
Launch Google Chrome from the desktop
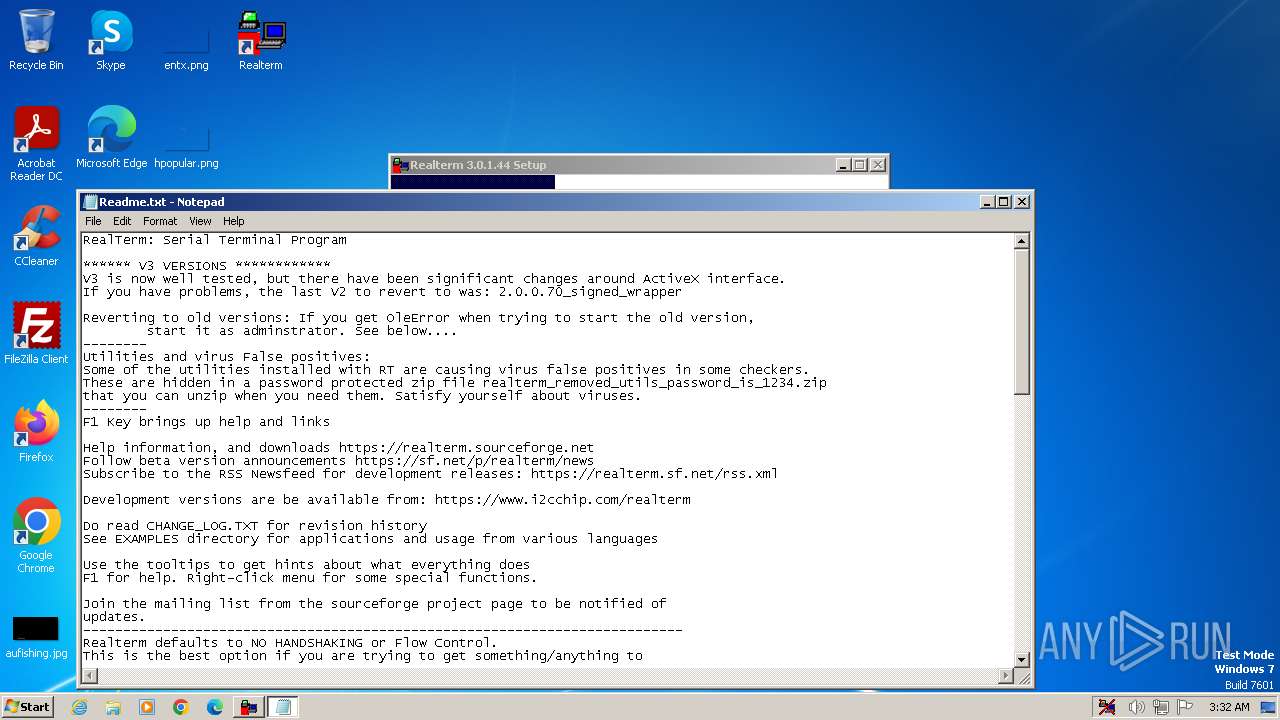36,536
